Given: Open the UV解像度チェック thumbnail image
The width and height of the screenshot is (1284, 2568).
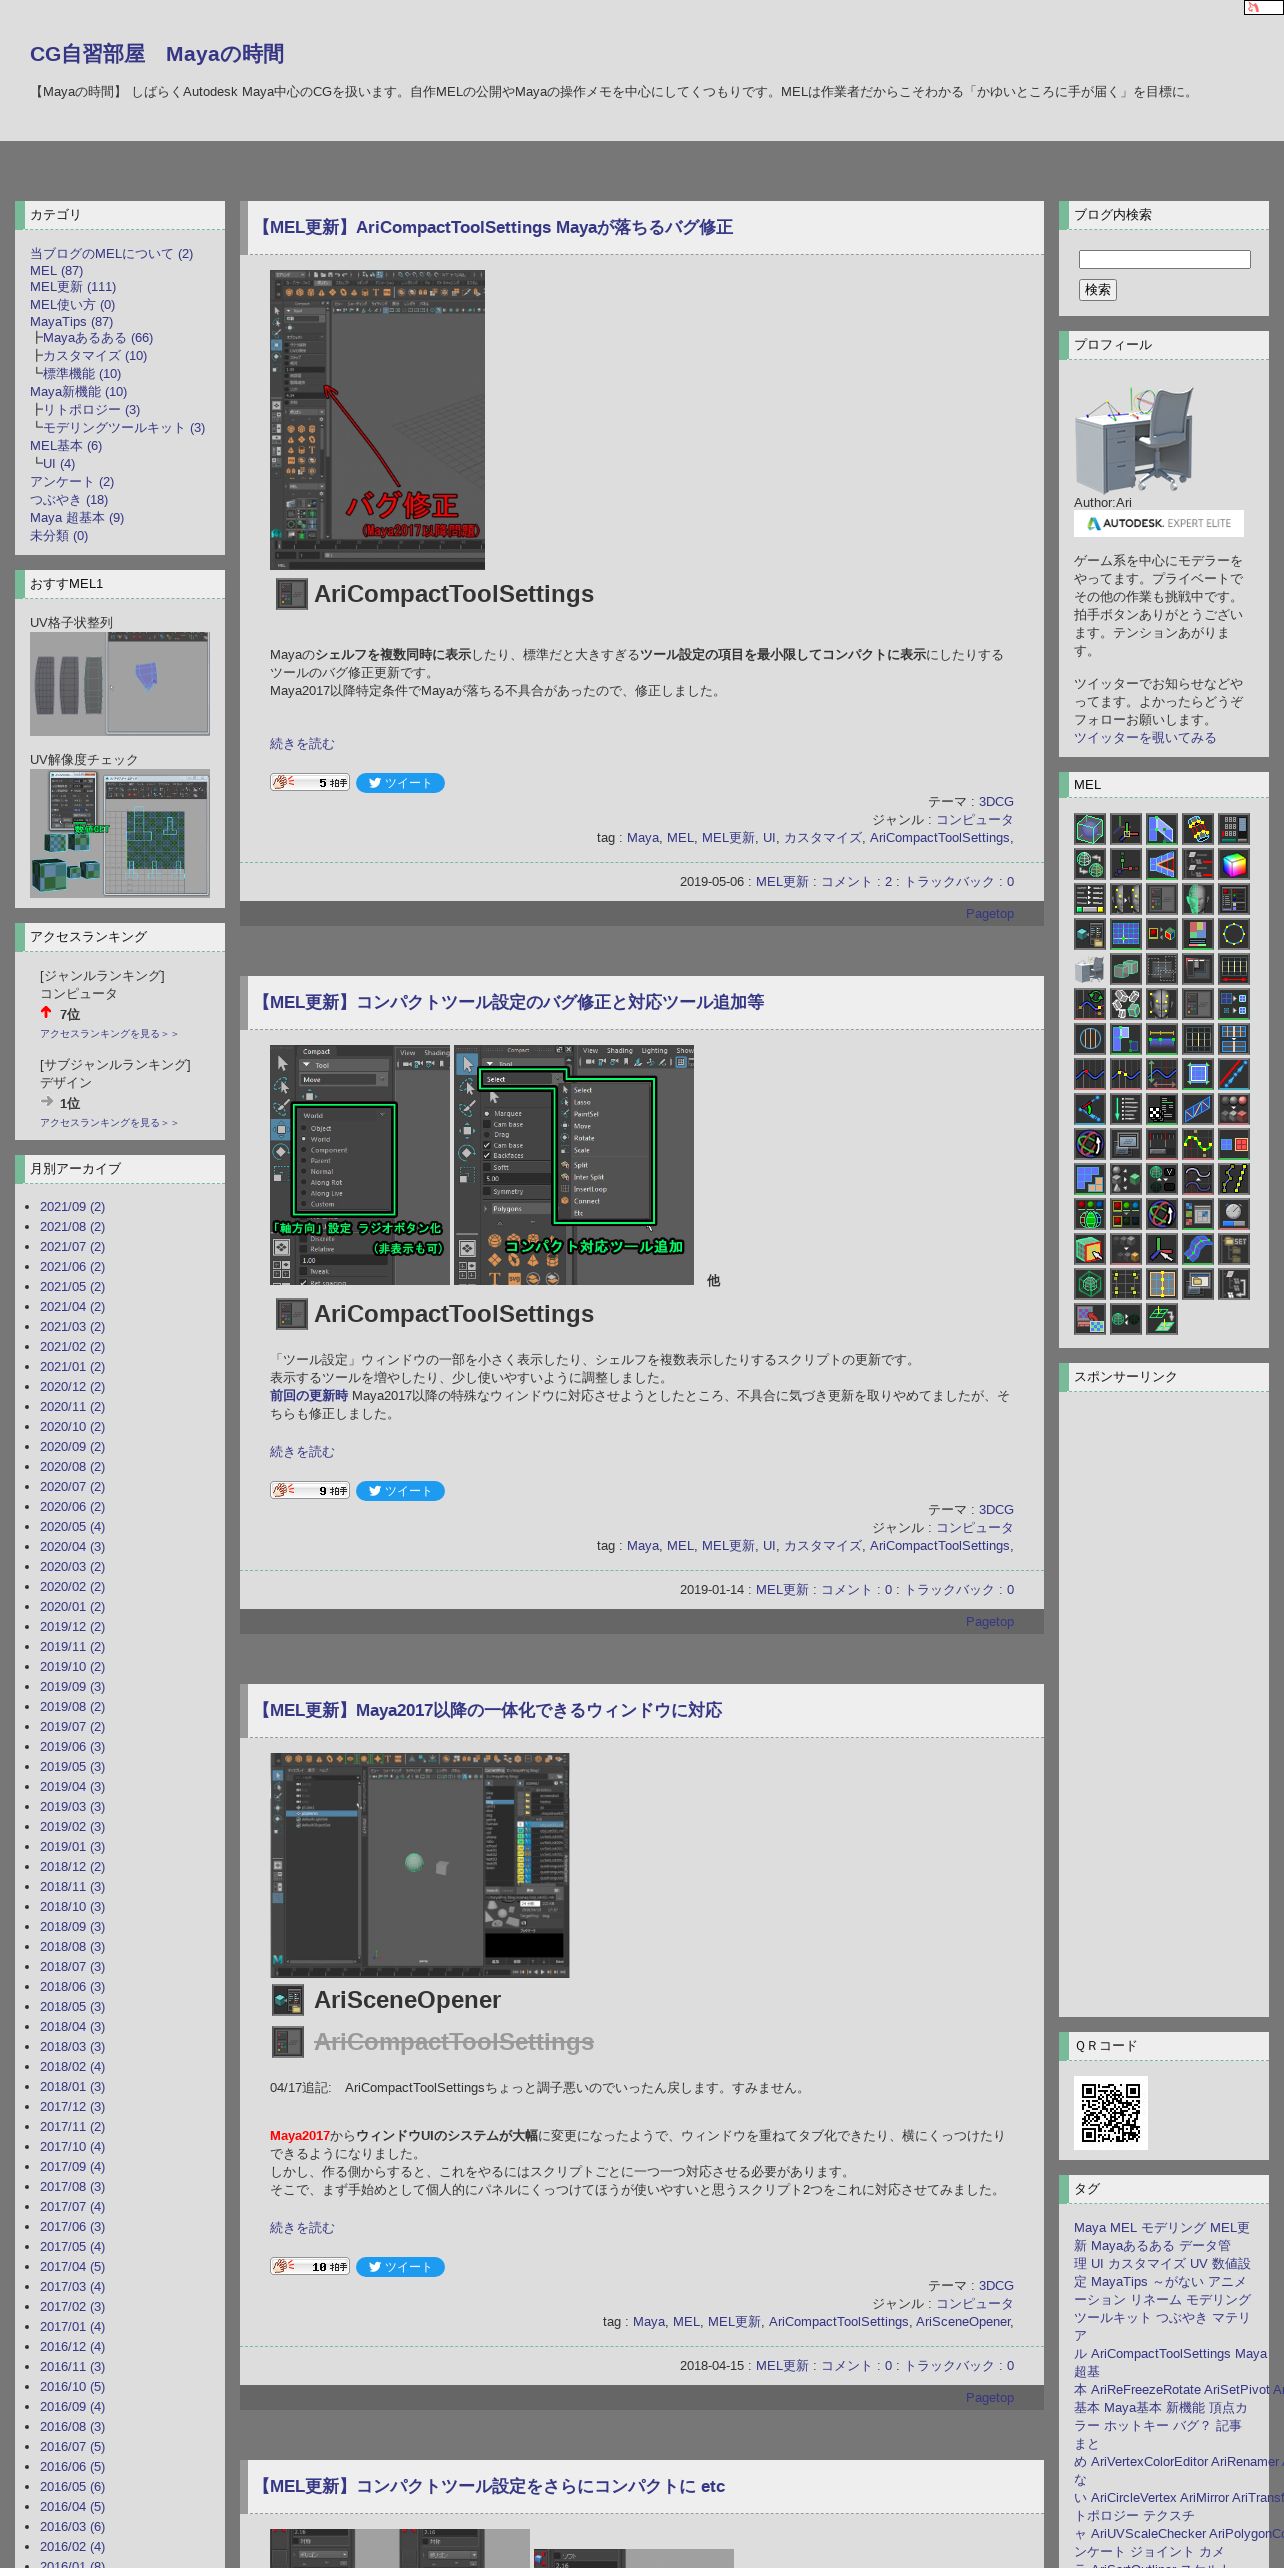Looking at the screenshot, I should [x=120, y=833].
